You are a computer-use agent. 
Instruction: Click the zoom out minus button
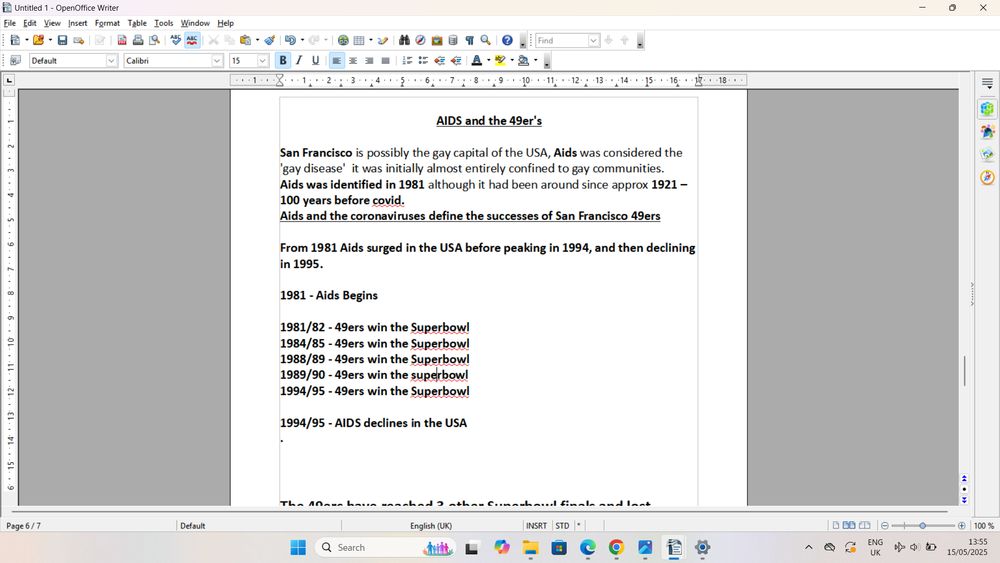point(885,525)
